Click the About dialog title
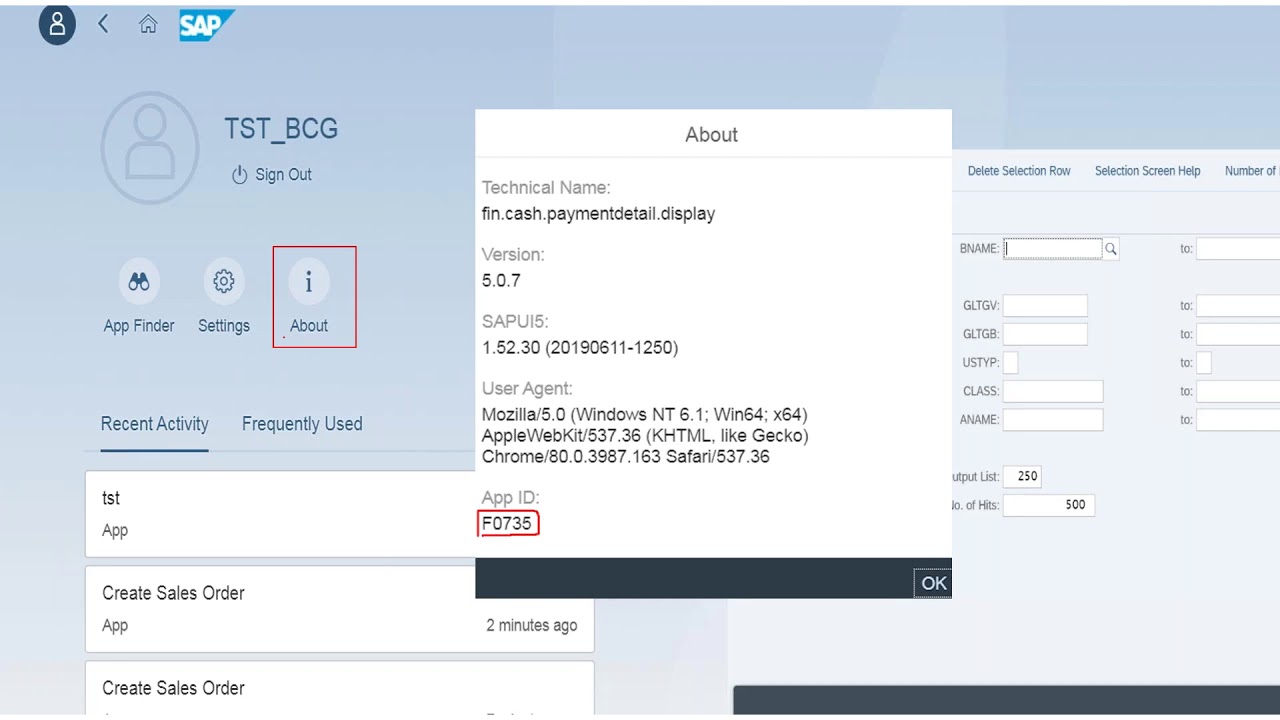The height and width of the screenshot is (720, 1280). tap(712, 134)
